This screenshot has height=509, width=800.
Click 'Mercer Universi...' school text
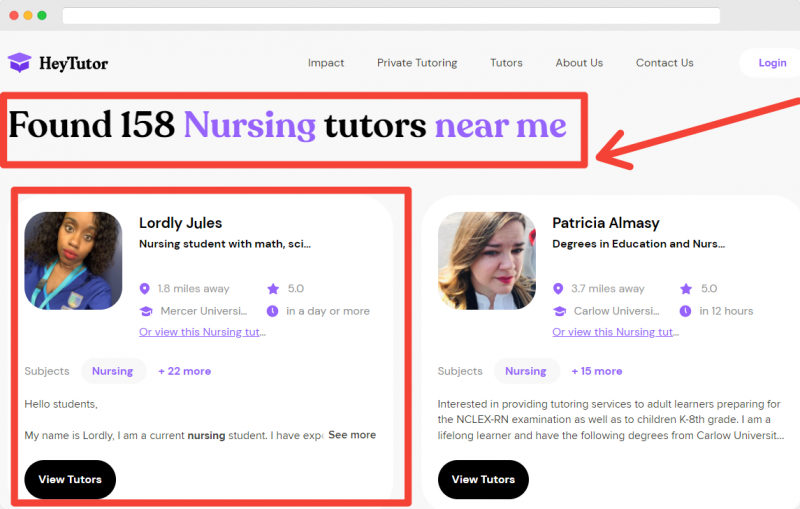pyautogui.click(x=204, y=311)
